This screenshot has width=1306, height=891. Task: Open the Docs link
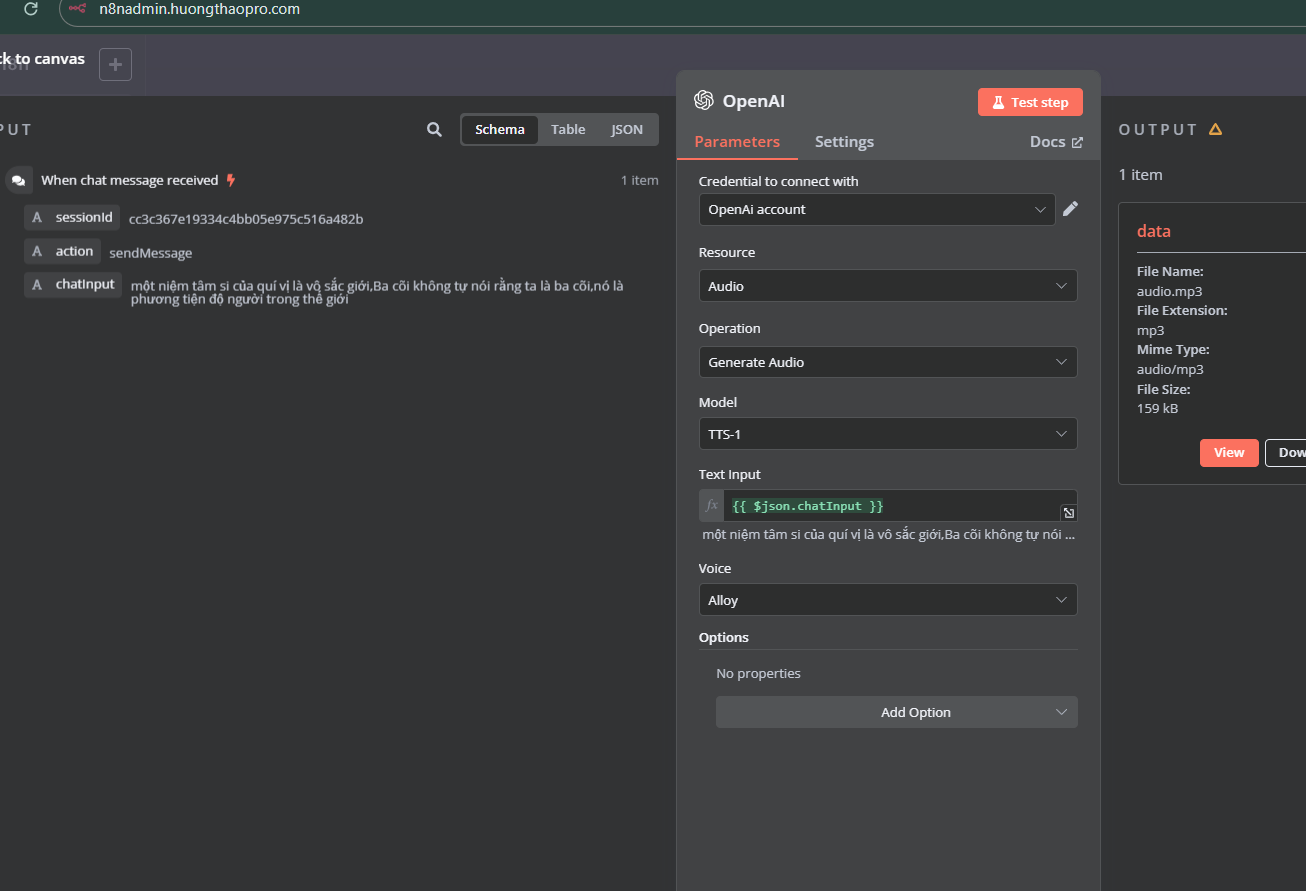point(1056,142)
